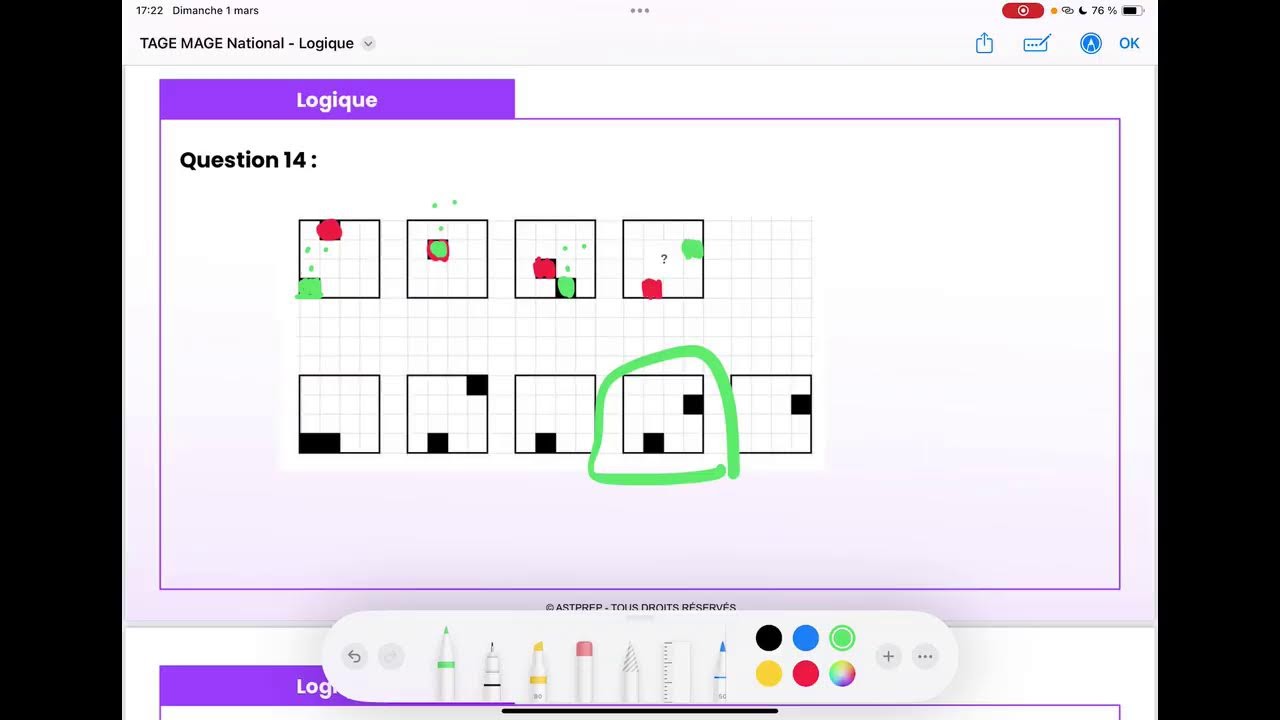Choose the red color swatch
The width and height of the screenshot is (1280, 720).
(x=806, y=674)
